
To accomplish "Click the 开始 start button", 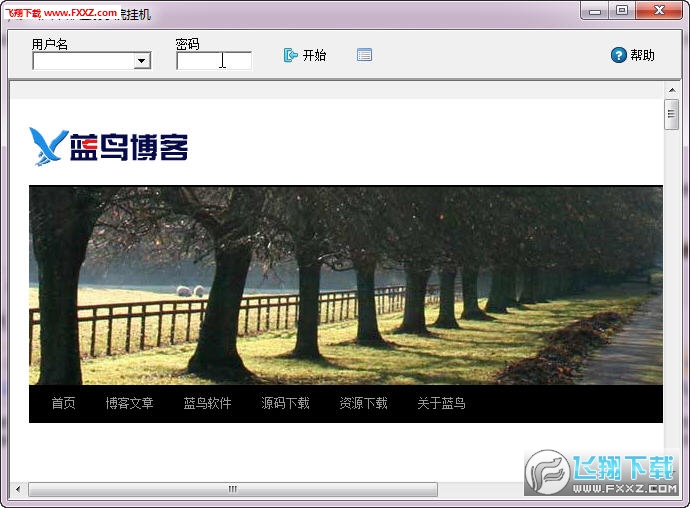I will point(305,55).
